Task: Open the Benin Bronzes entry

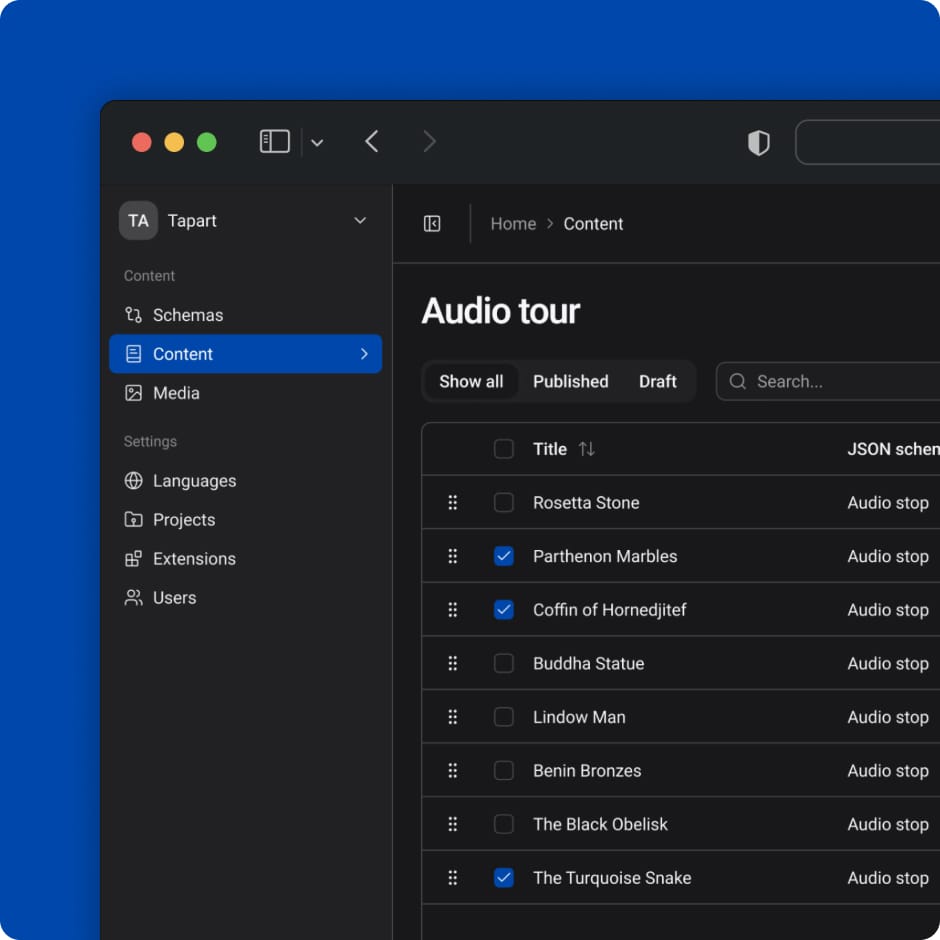Action: (587, 770)
